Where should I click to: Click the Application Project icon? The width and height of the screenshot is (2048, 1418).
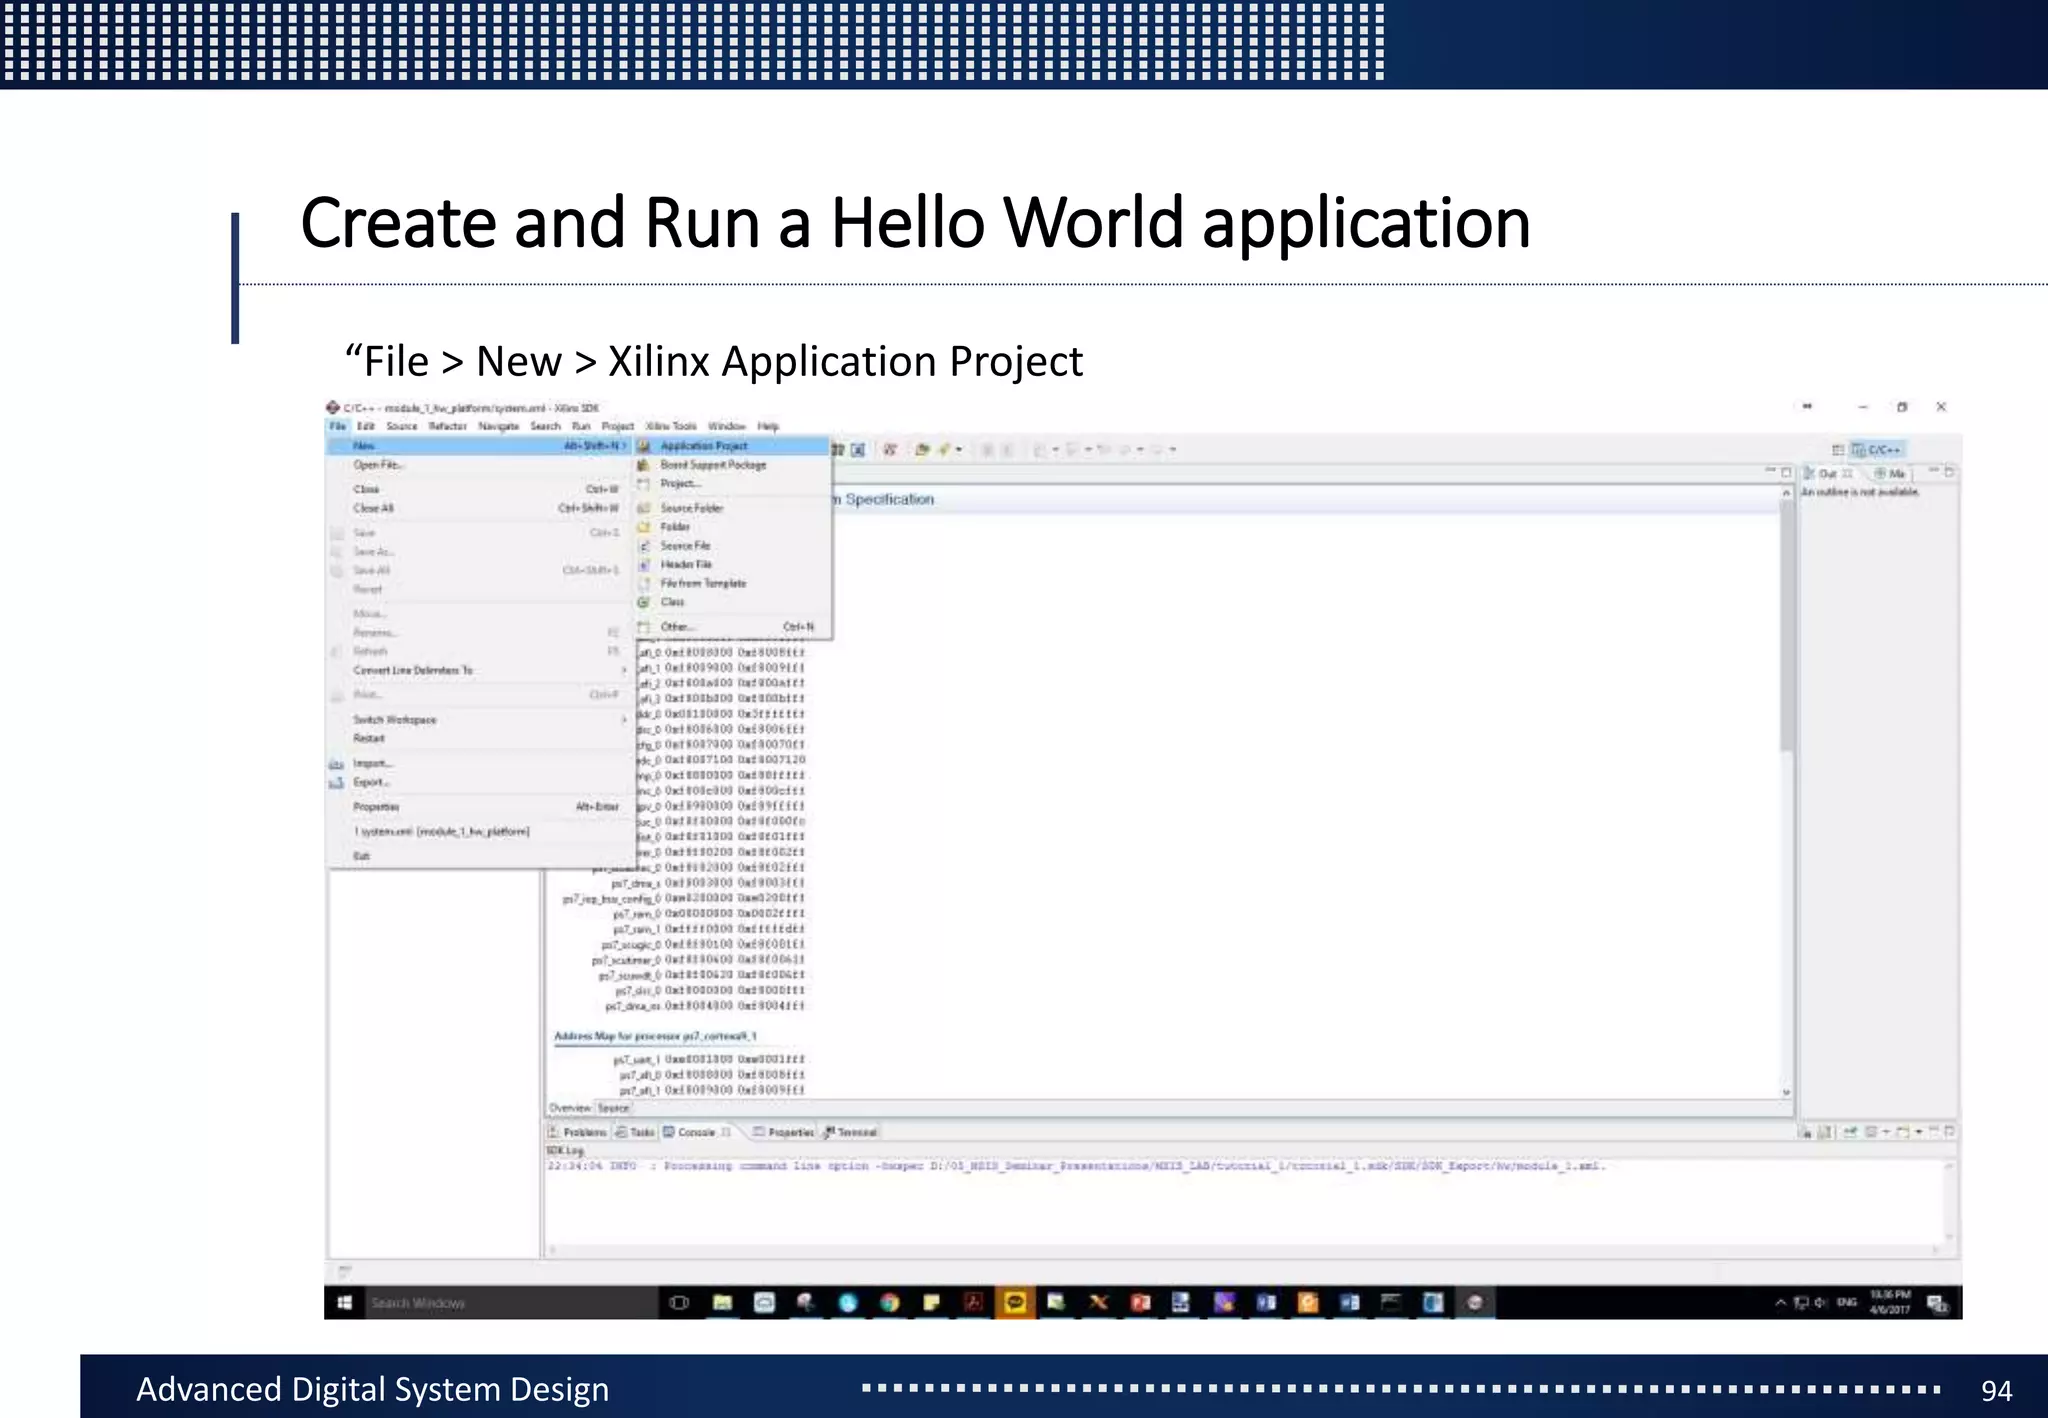coord(645,446)
